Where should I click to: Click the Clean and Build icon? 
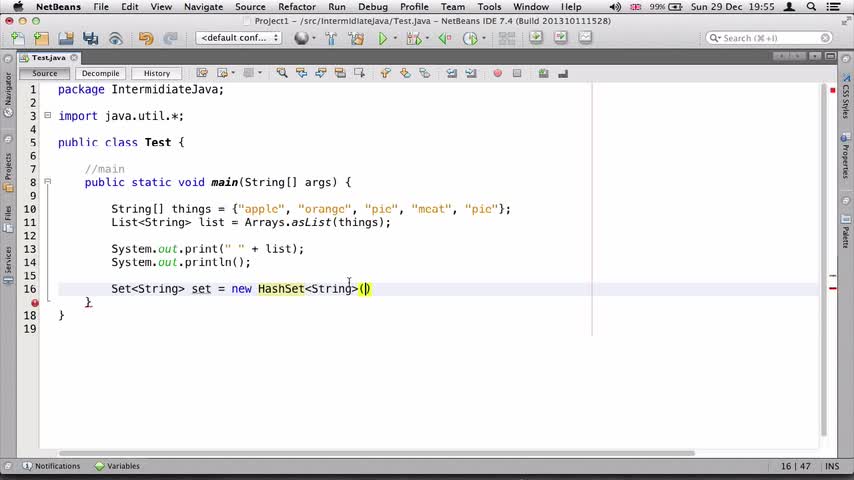(356, 38)
